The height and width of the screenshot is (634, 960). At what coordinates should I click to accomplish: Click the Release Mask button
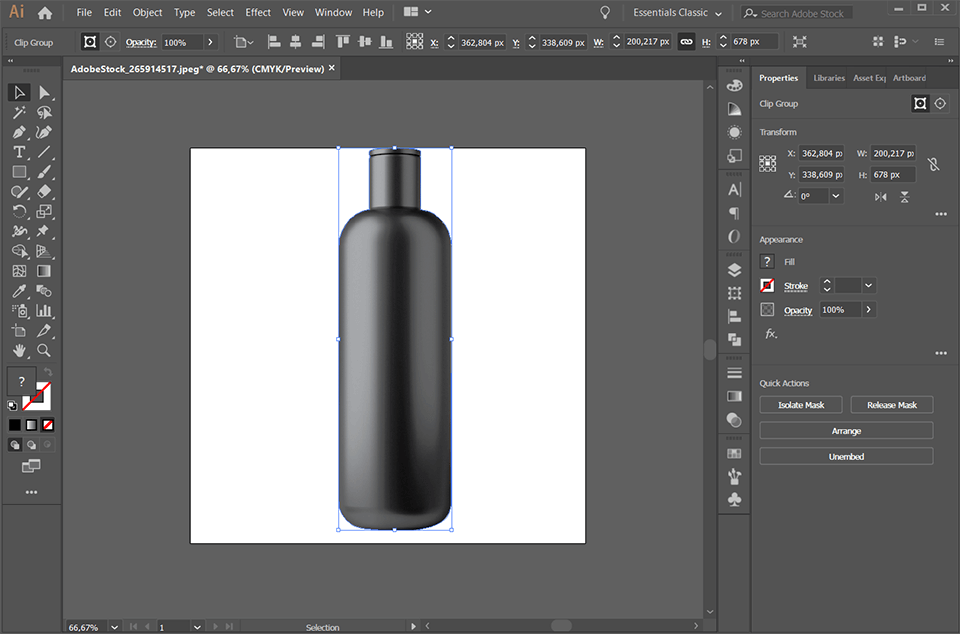[x=891, y=404]
